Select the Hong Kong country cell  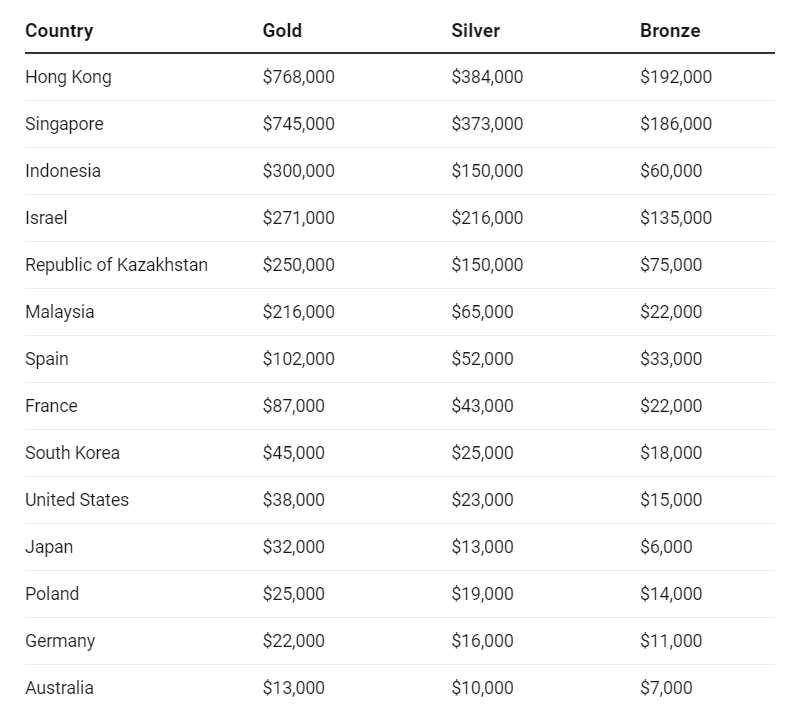(x=68, y=77)
